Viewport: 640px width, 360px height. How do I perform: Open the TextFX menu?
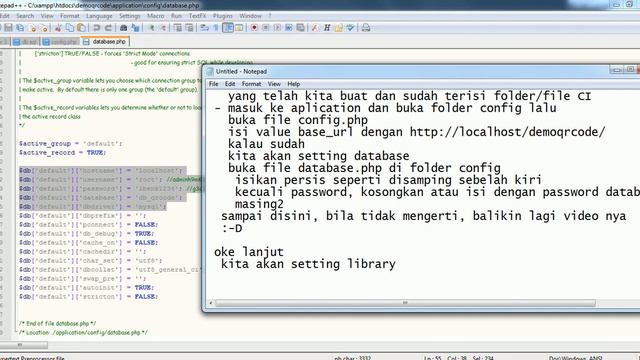pyautogui.click(x=197, y=16)
